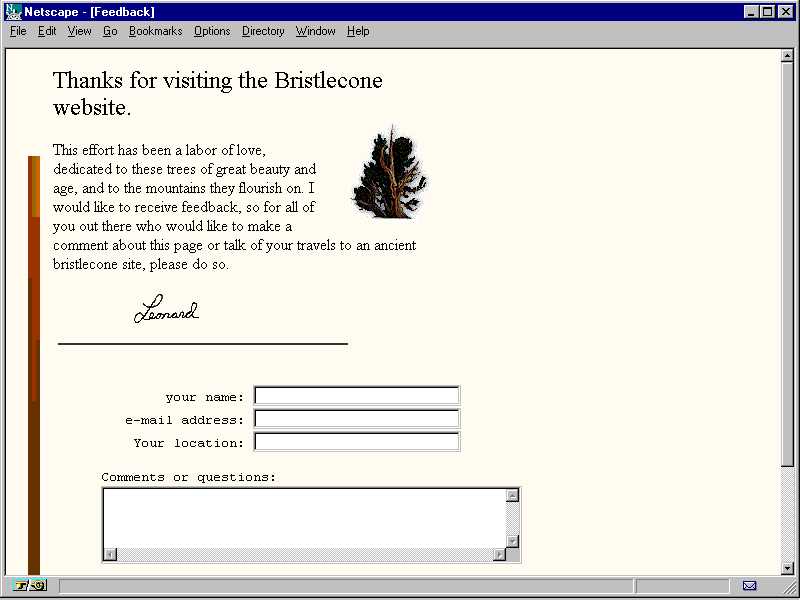Open the File menu
Viewport: 800px width, 600px height.
click(x=18, y=31)
